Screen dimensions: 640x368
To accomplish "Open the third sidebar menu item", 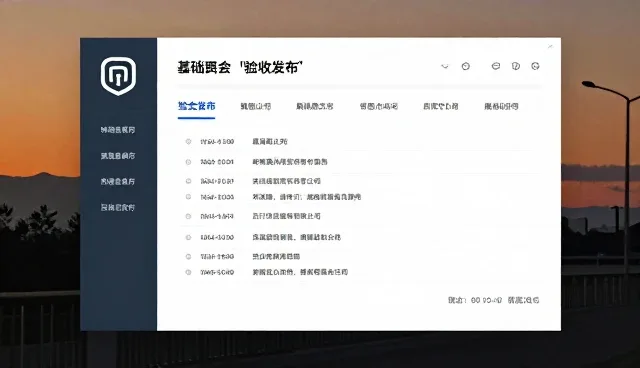I will (118, 182).
